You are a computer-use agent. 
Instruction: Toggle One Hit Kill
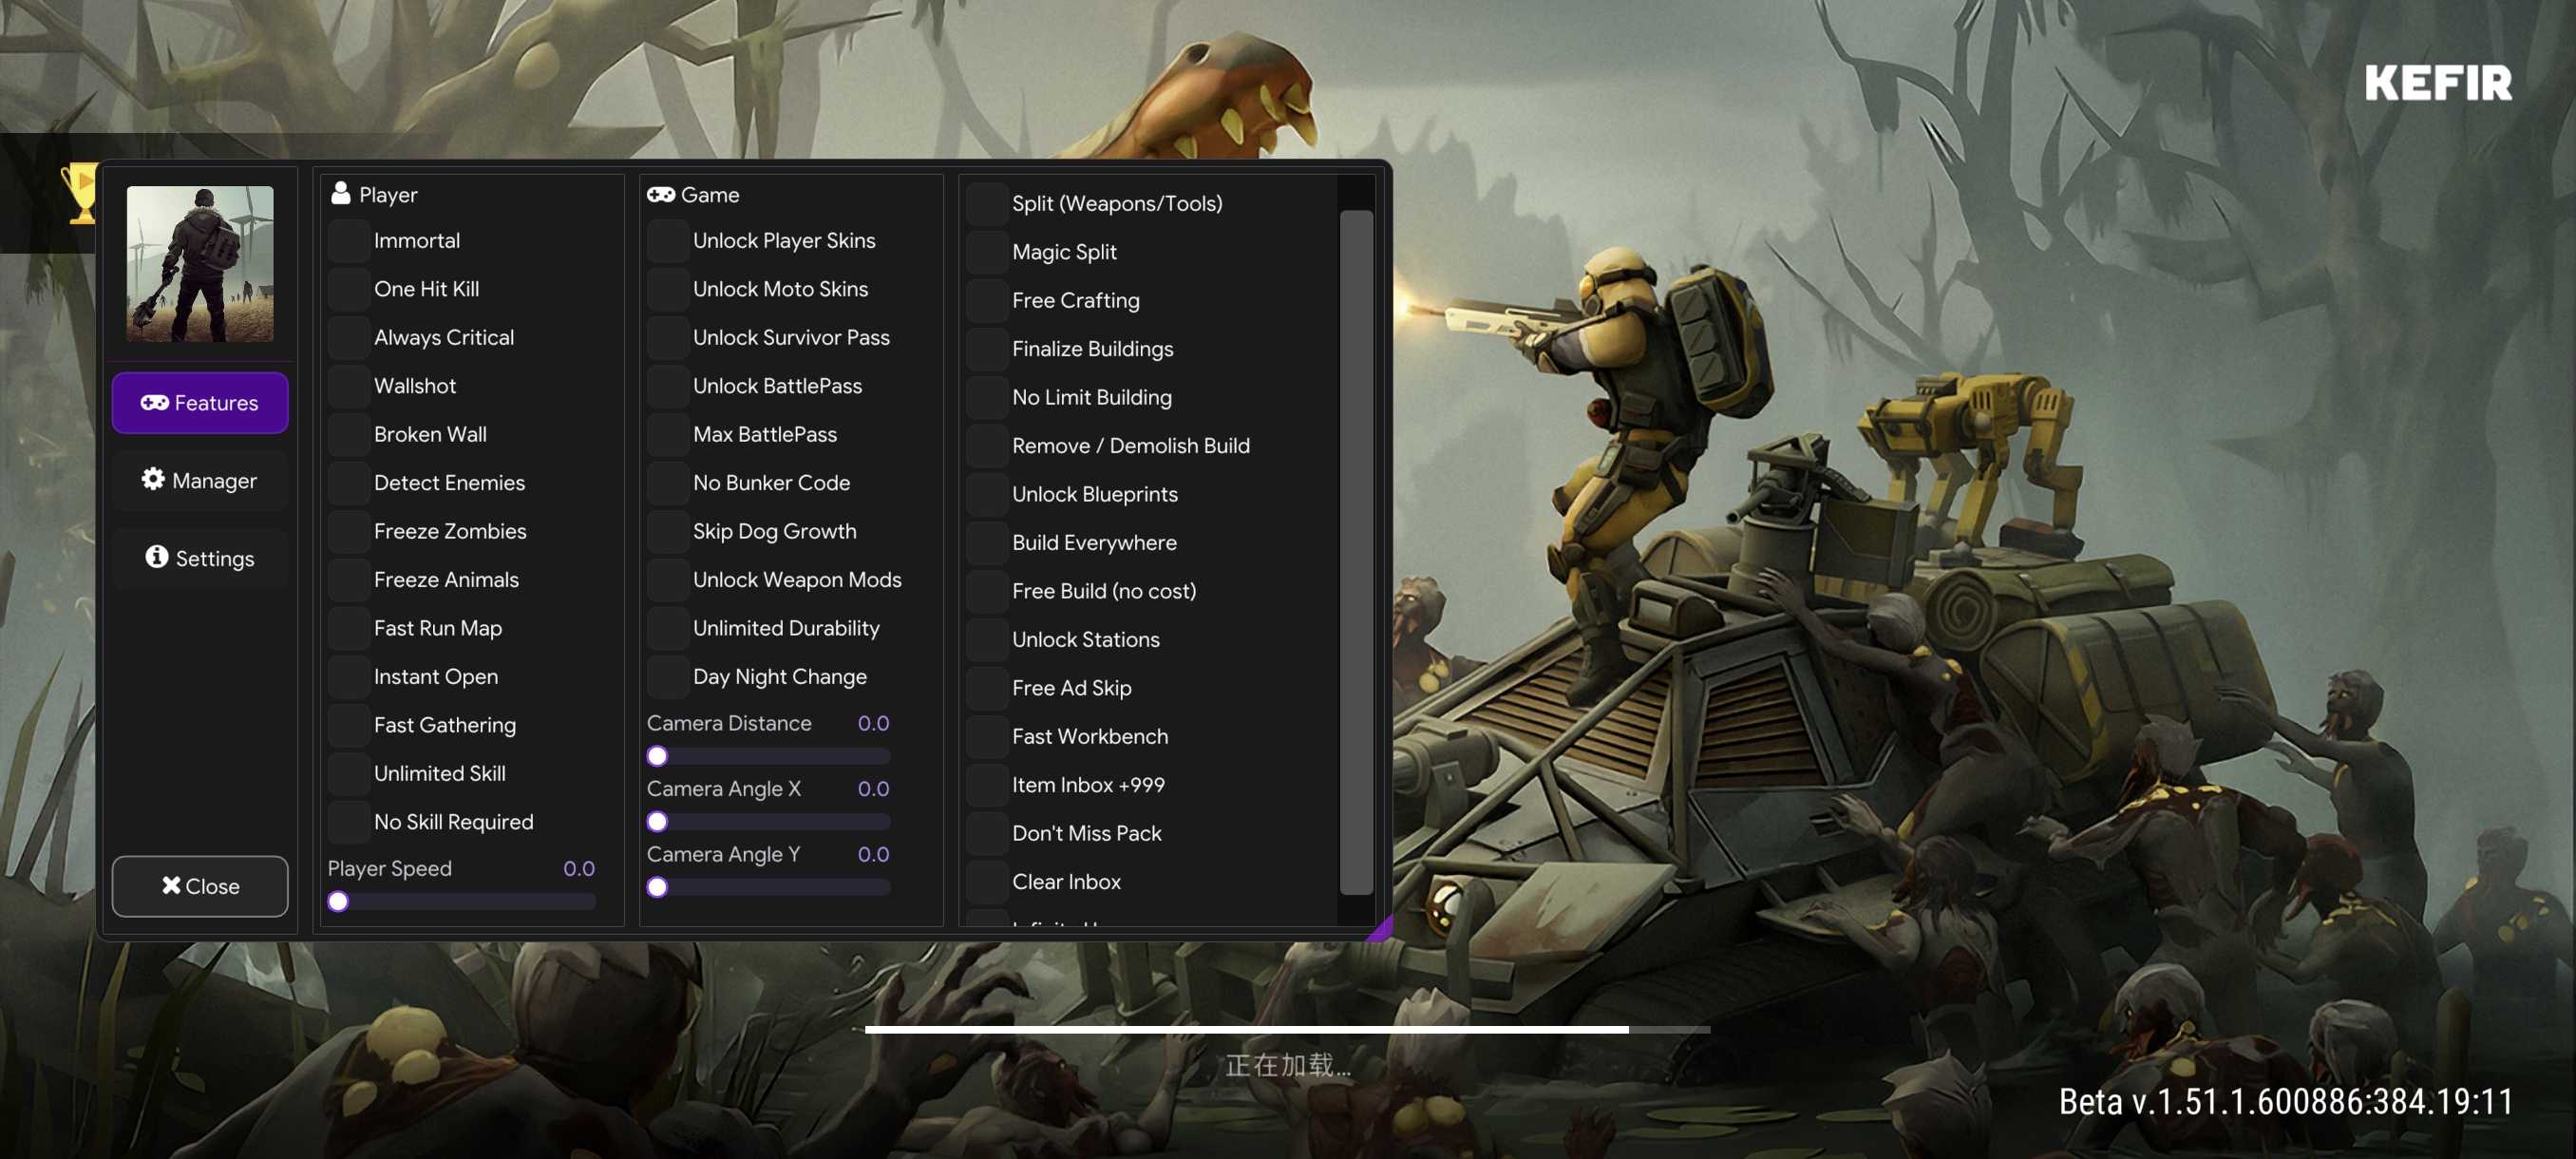[349, 289]
